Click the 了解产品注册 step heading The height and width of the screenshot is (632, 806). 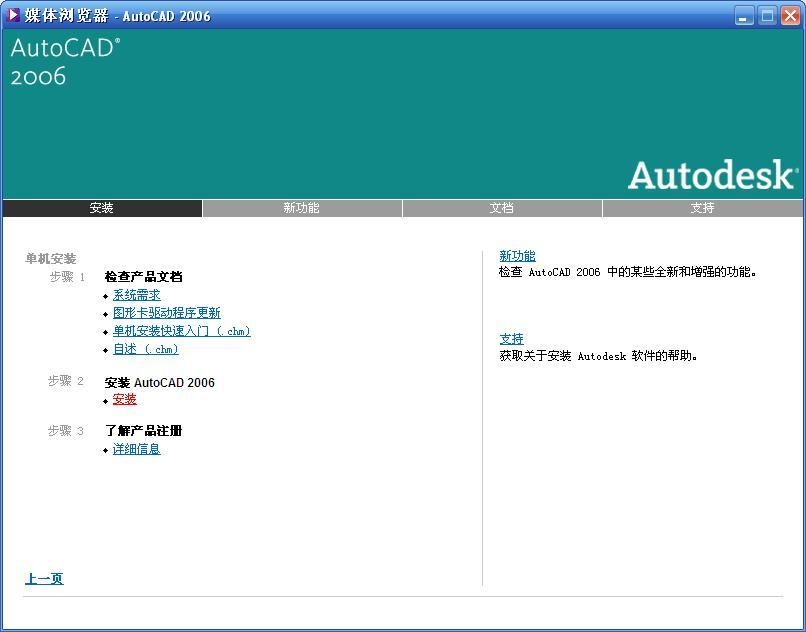[143, 430]
